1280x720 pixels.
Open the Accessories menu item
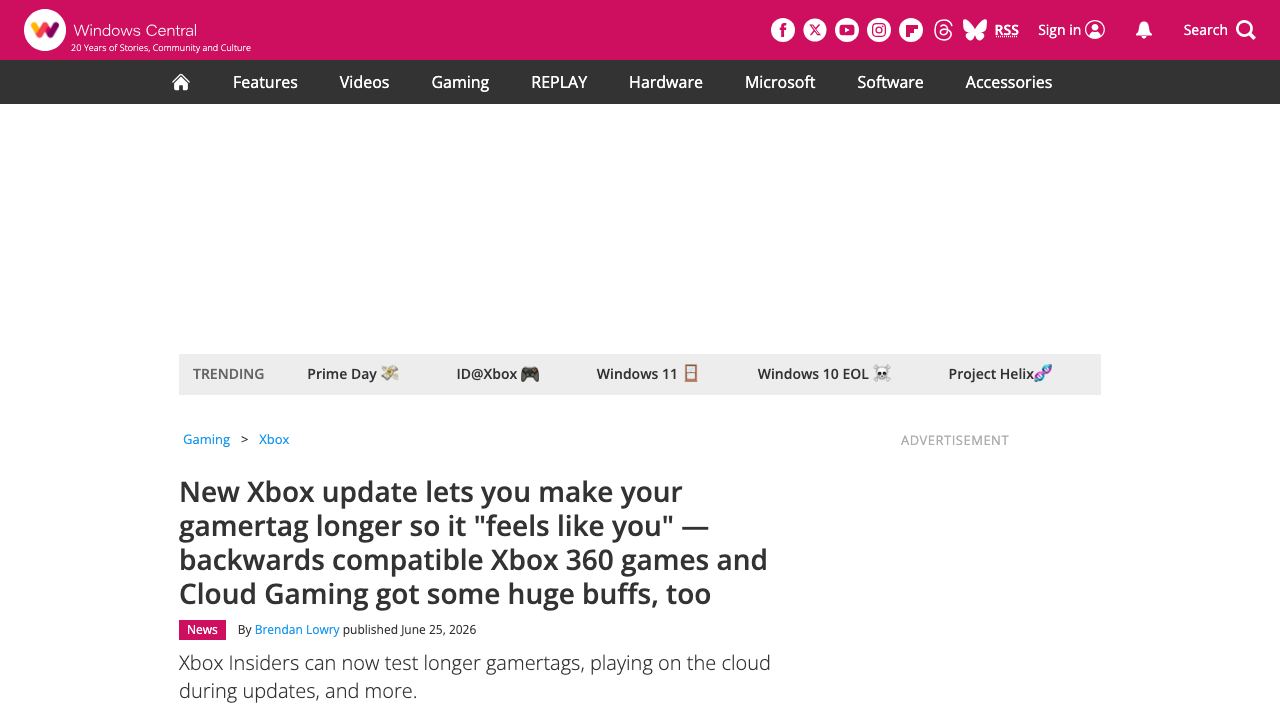pos(1009,82)
